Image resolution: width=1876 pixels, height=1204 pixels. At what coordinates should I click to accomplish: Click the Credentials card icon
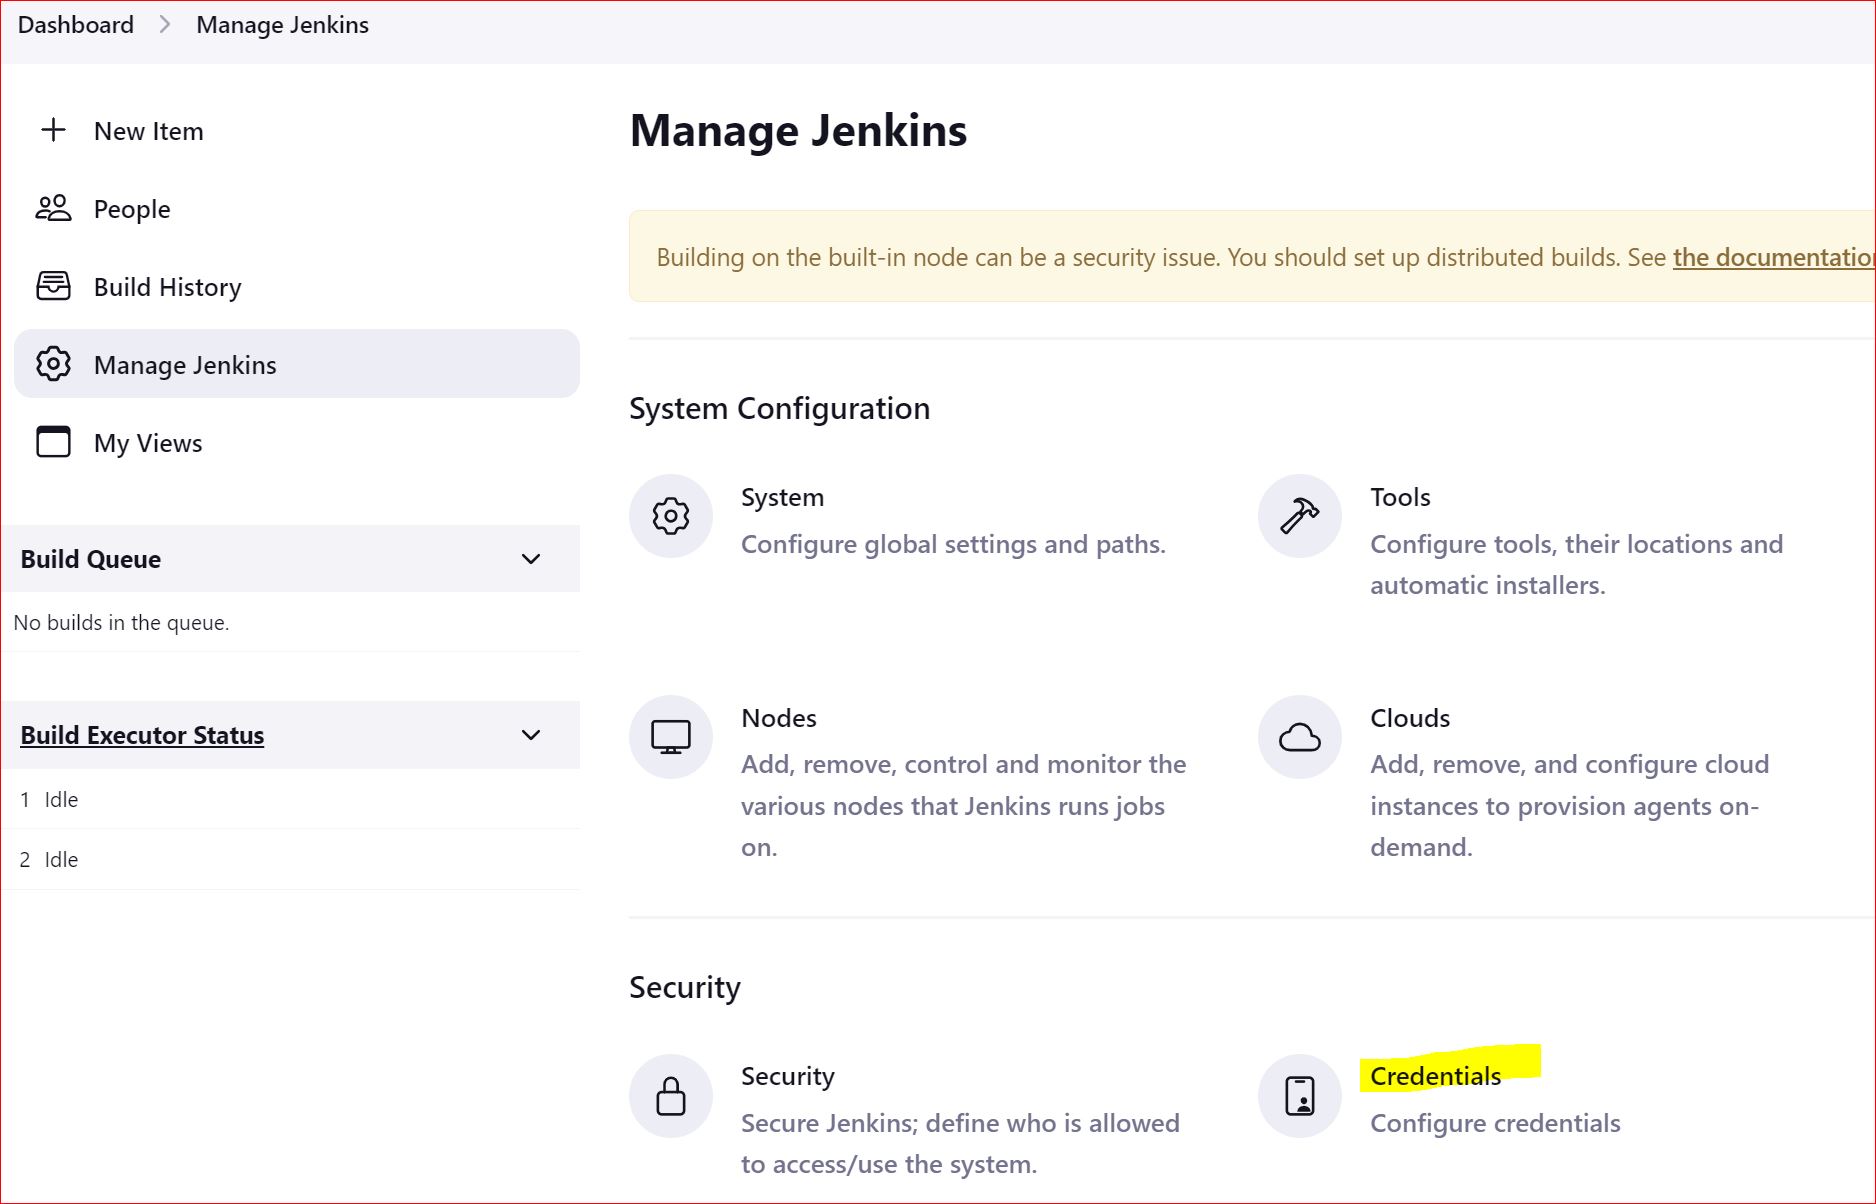pos(1299,1096)
